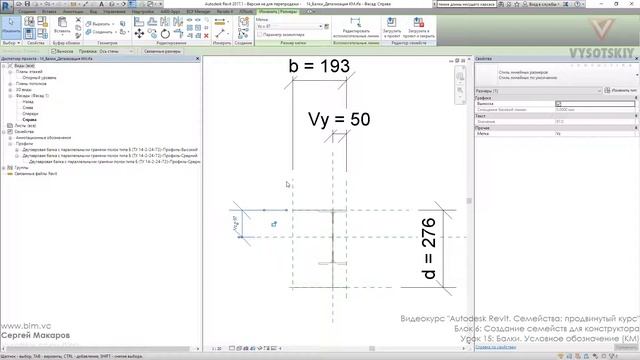This screenshot has height=360, width=640.
Task: Select the d = 276 dimension label
Action: 429,249
